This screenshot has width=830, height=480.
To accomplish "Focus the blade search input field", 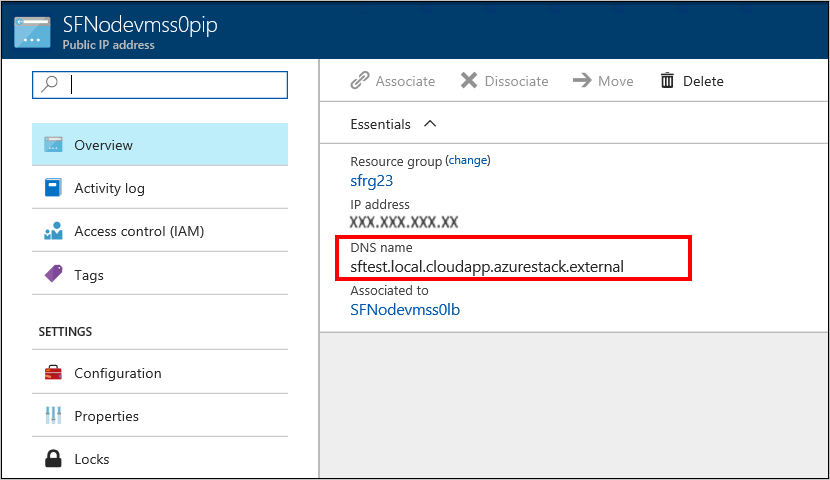I will pos(160,85).
